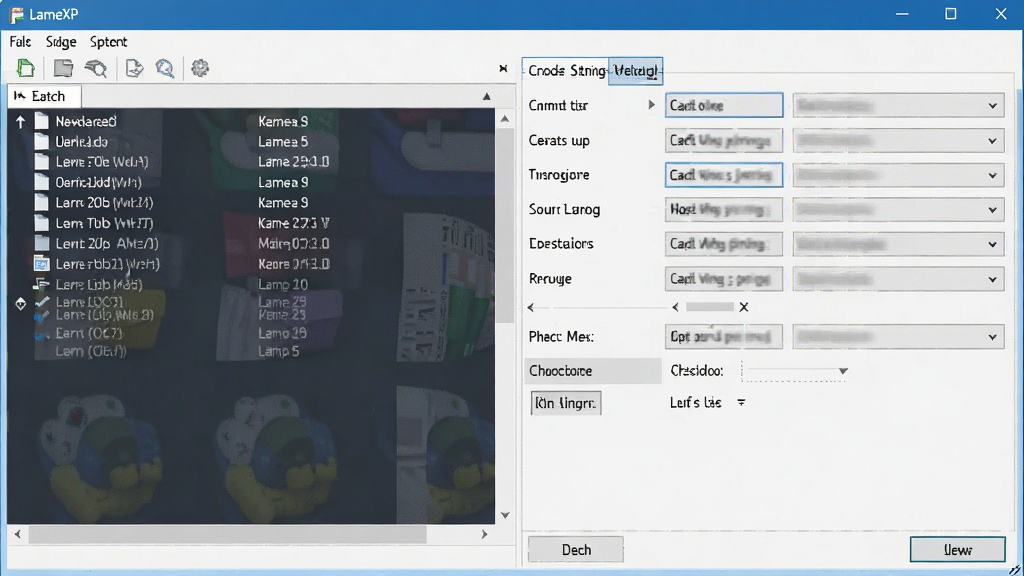Select the Newdared folder row

(251, 121)
